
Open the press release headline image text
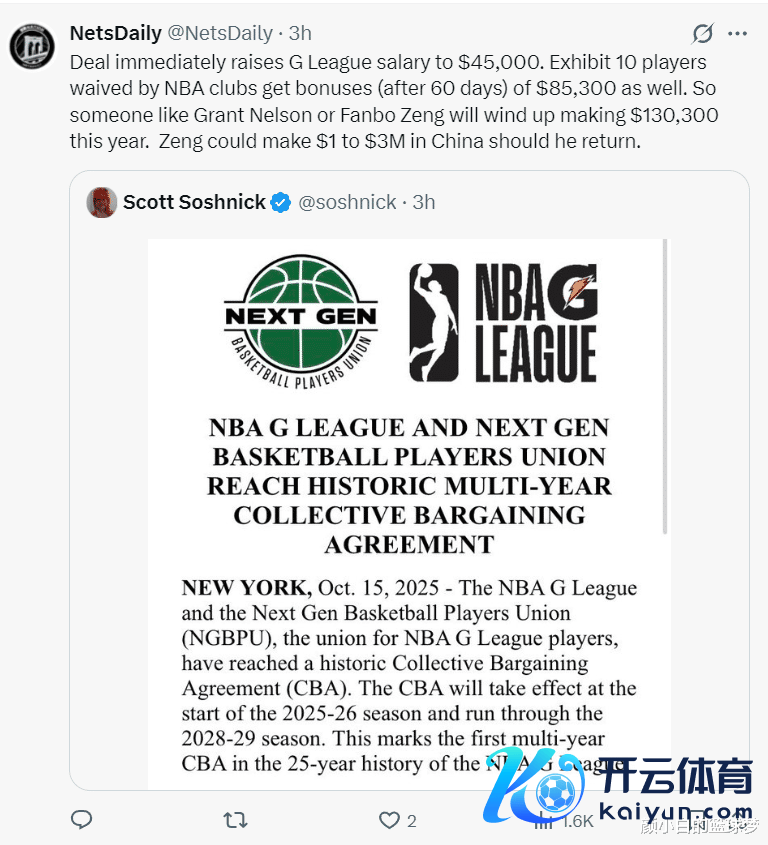pos(409,486)
